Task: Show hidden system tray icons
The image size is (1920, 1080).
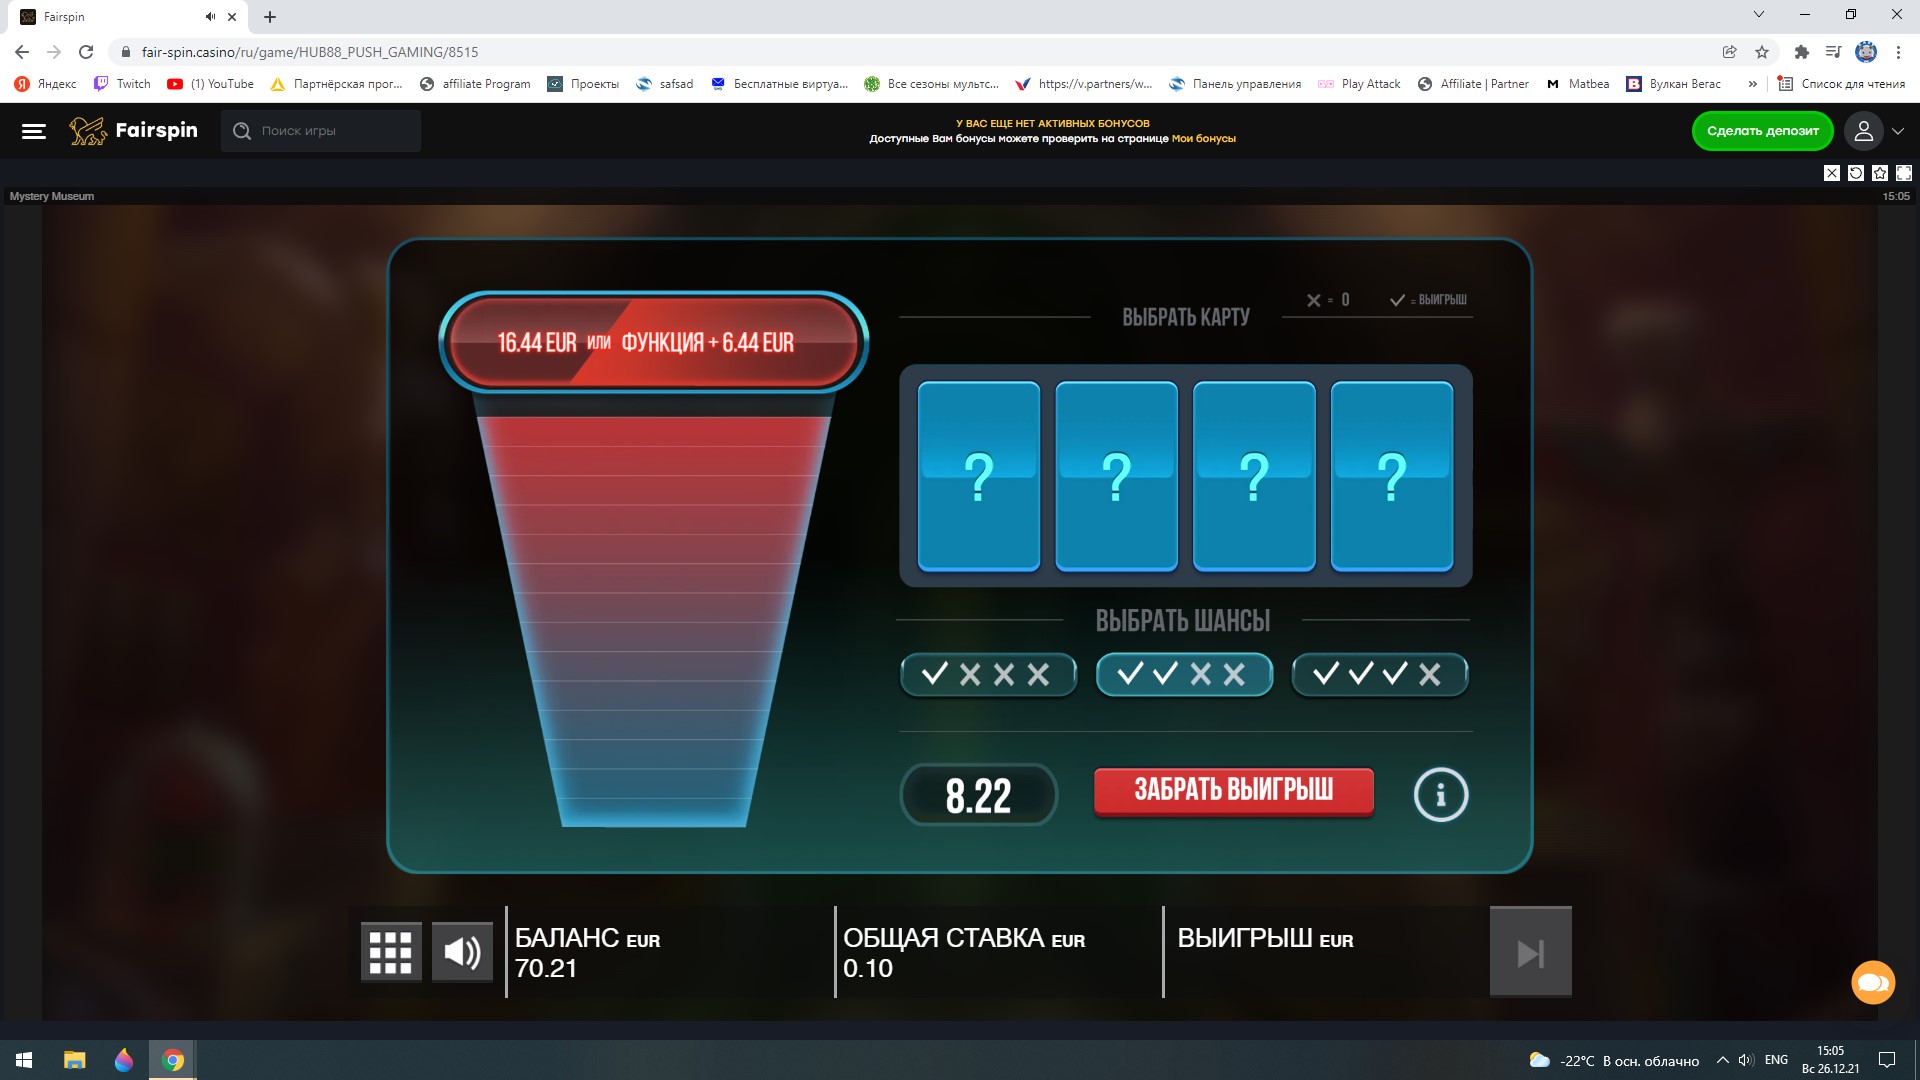Action: pos(1722,1060)
